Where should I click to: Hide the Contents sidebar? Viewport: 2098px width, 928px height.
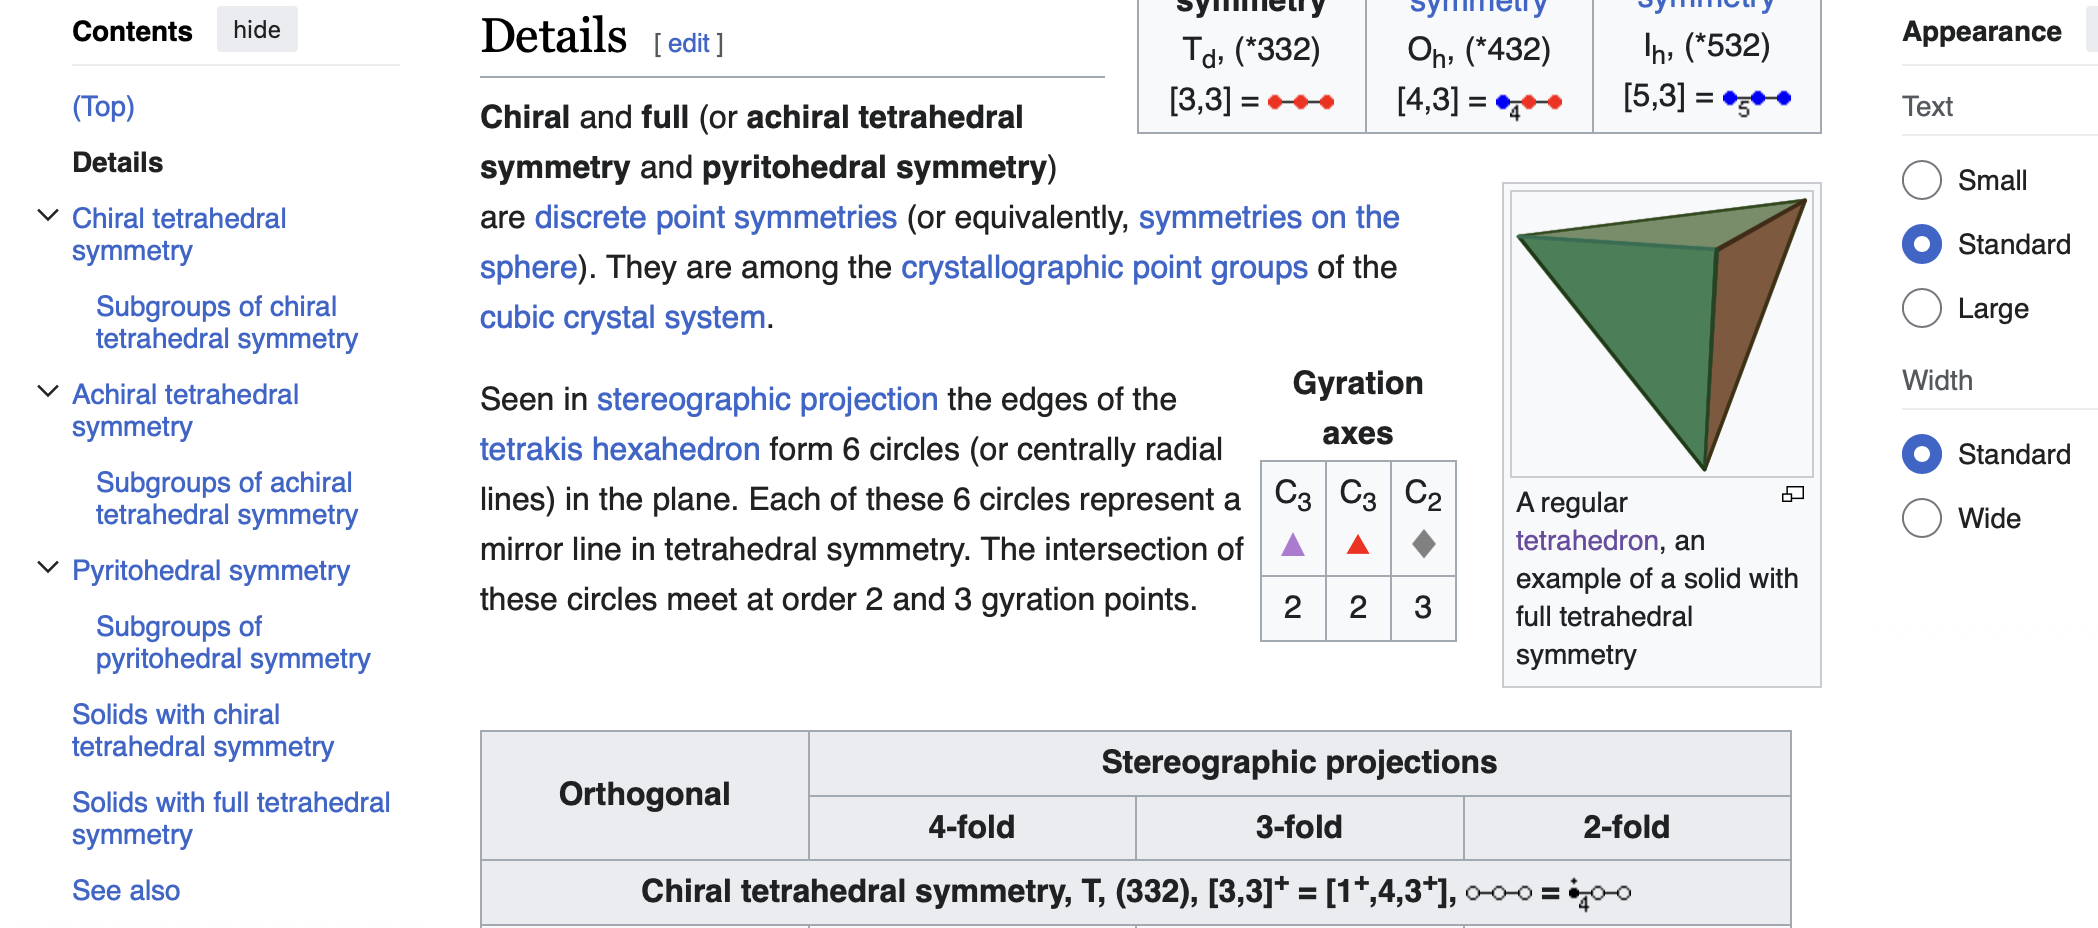click(257, 30)
